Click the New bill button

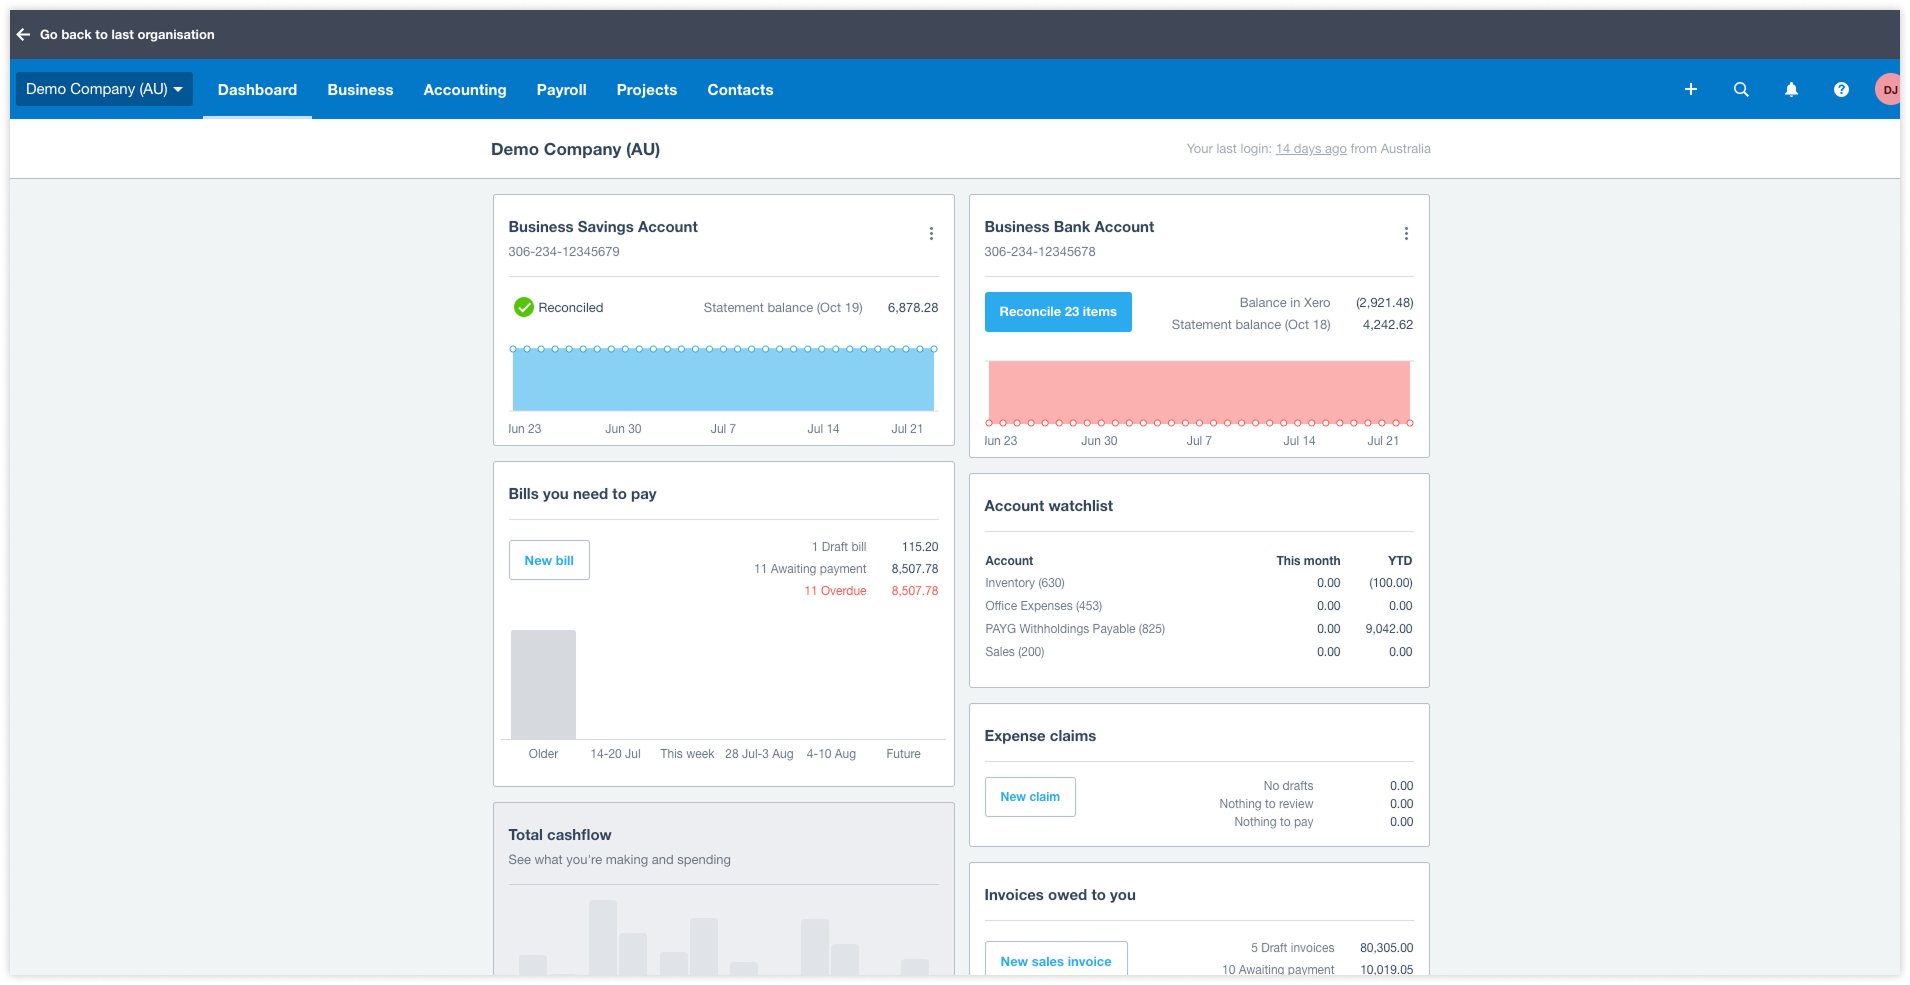point(549,560)
